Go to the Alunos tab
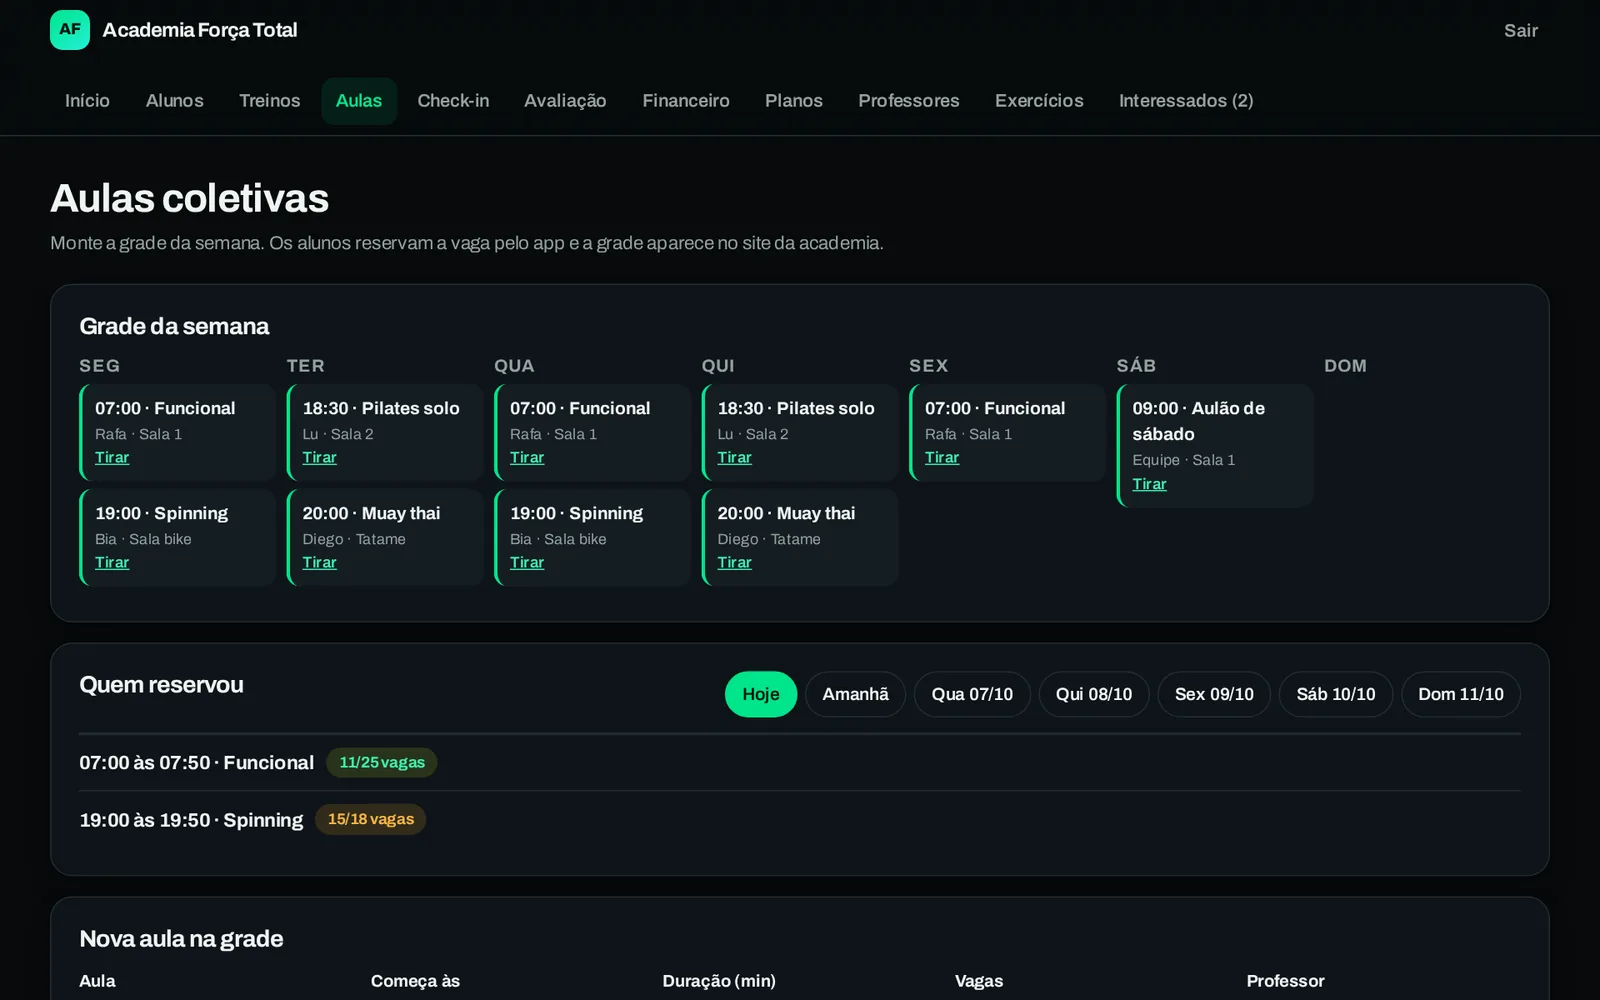 pos(175,101)
